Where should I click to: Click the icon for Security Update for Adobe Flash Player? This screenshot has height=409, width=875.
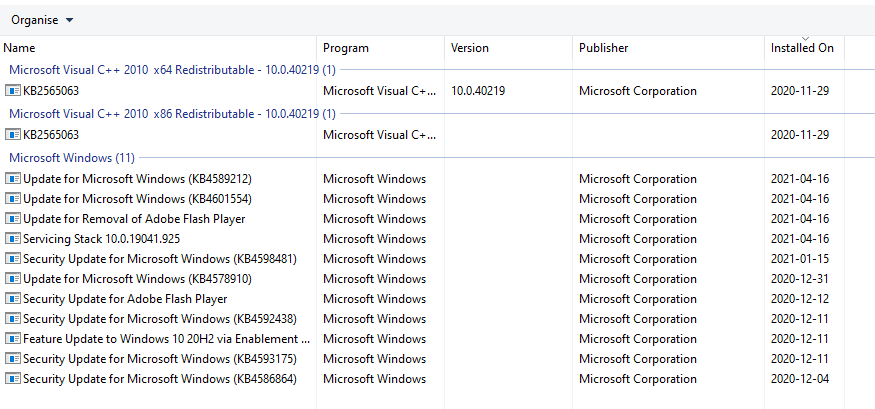(x=13, y=299)
